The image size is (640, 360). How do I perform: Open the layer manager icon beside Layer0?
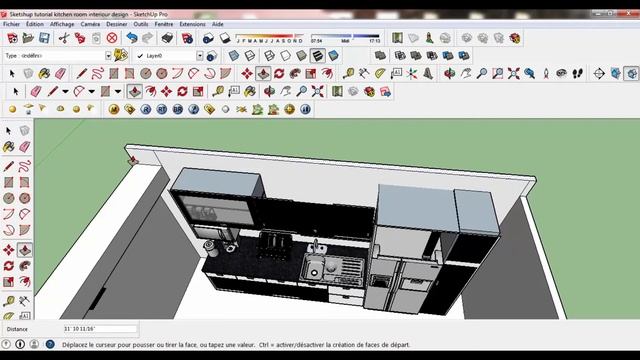[211, 56]
